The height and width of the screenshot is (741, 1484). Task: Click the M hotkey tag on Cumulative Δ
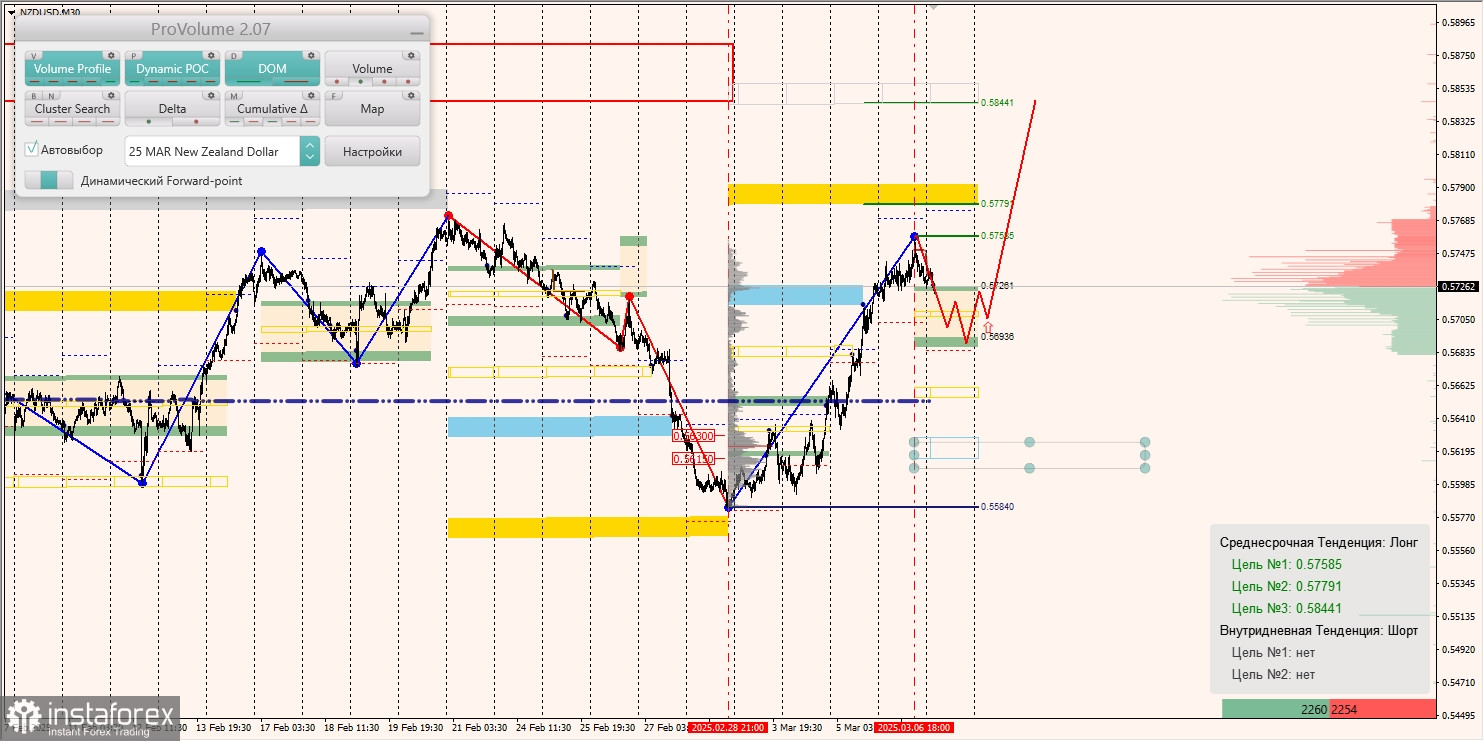pyautogui.click(x=234, y=96)
